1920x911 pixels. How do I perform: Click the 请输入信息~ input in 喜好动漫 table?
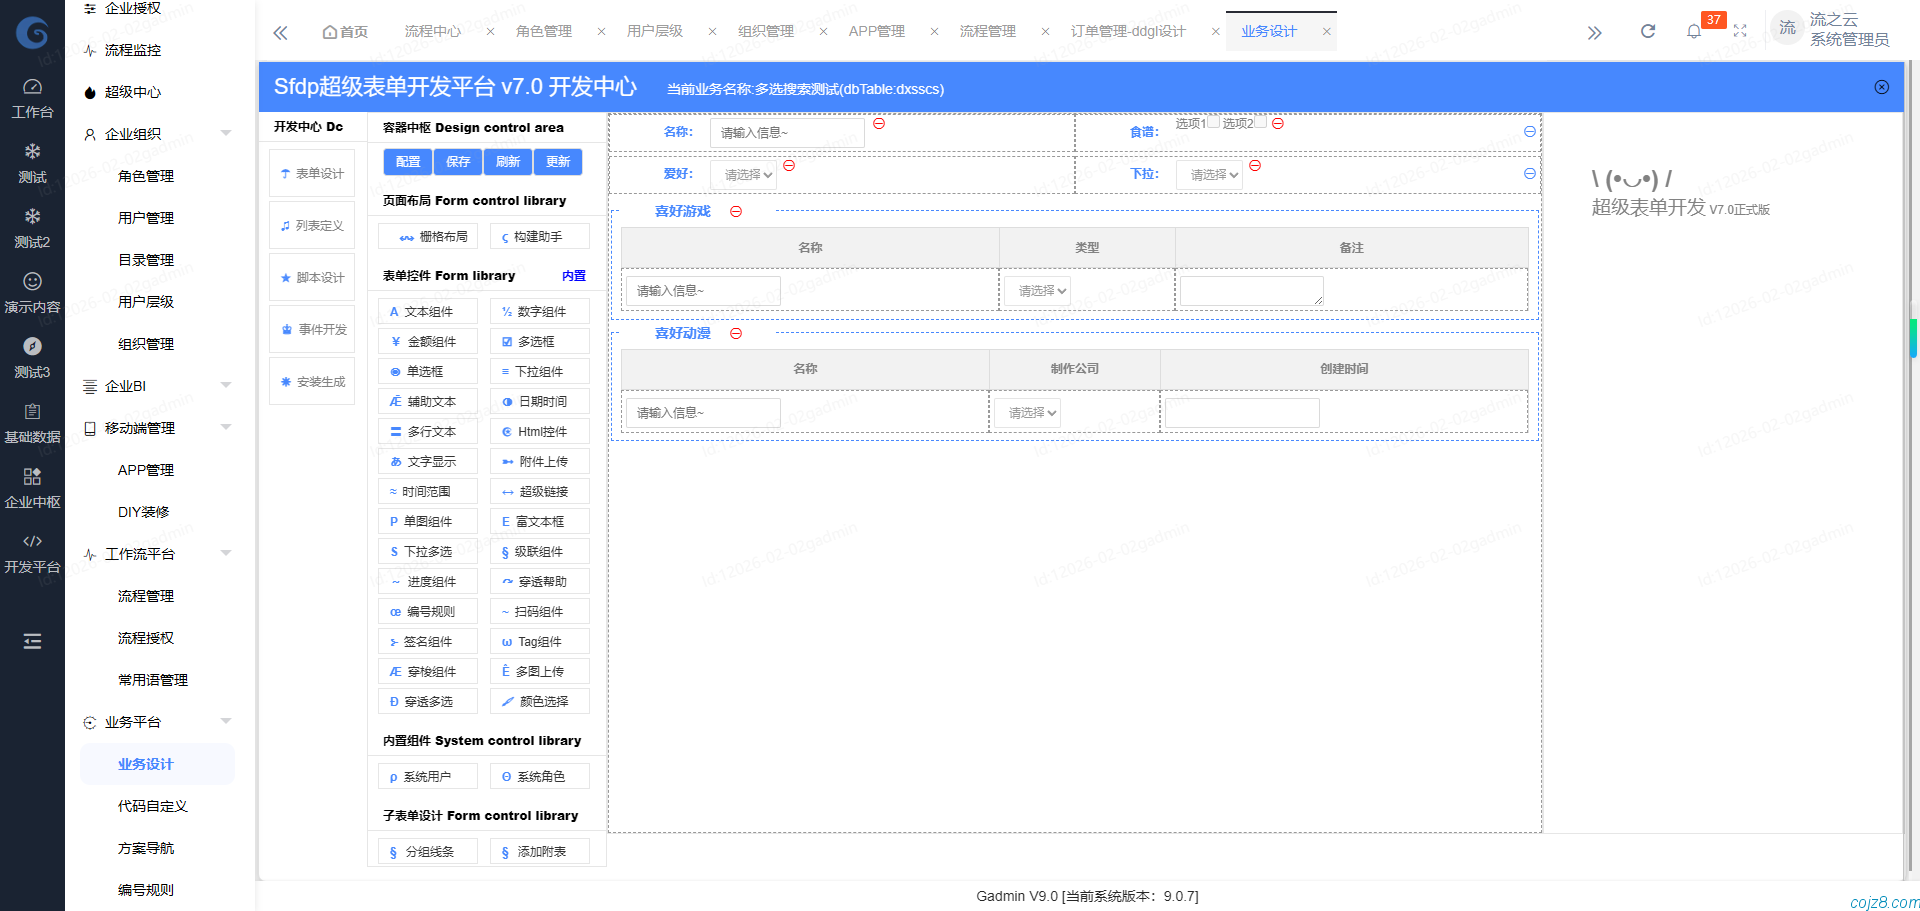(x=702, y=412)
